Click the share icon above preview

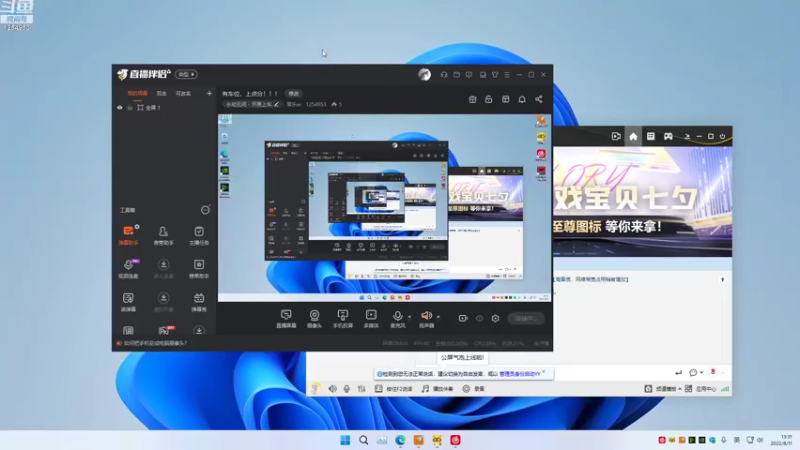(x=539, y=99)
